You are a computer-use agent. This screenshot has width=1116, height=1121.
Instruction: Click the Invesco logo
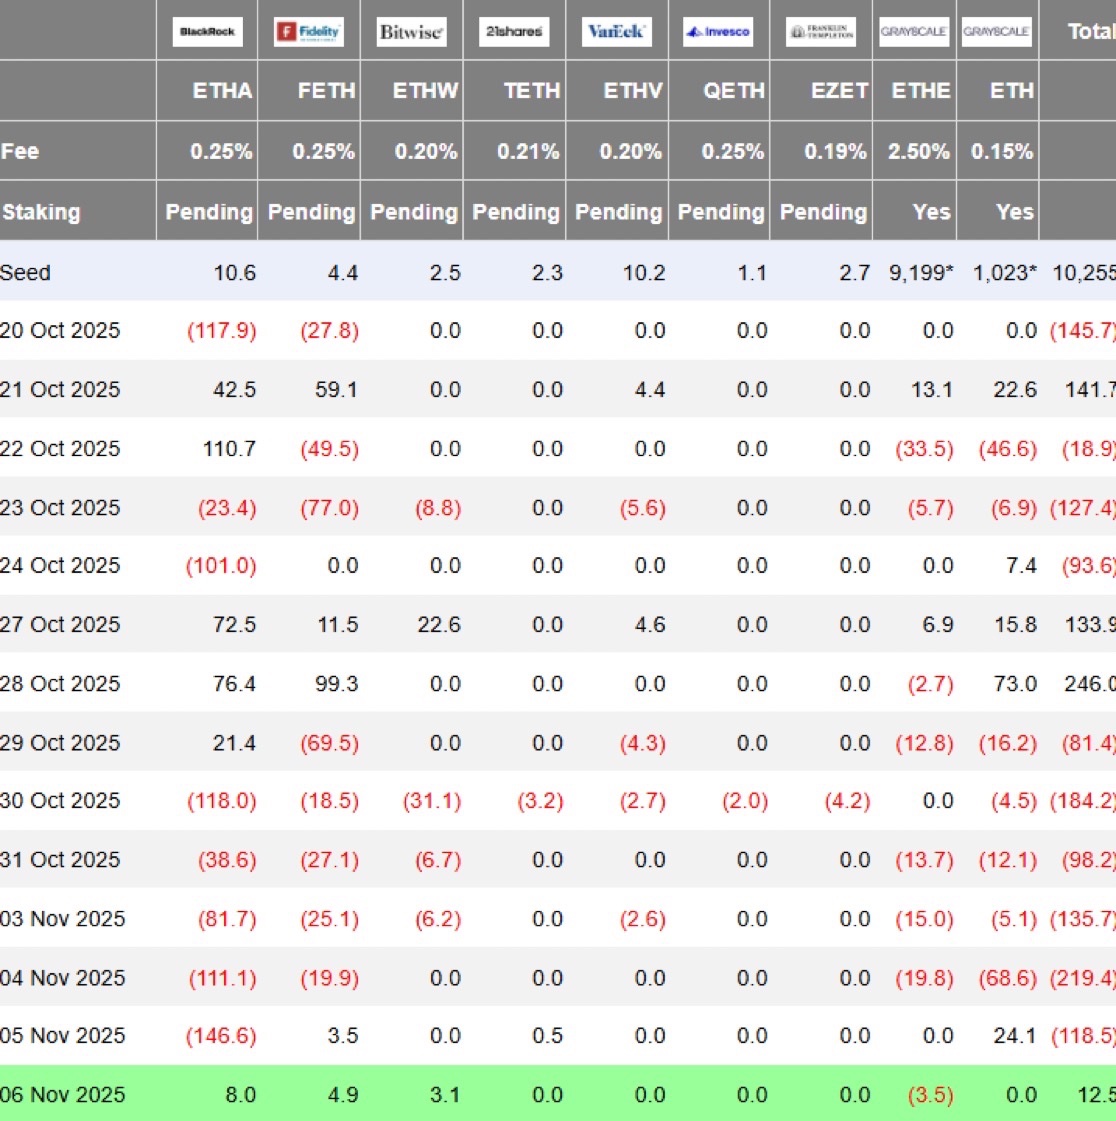click(718, 31)
